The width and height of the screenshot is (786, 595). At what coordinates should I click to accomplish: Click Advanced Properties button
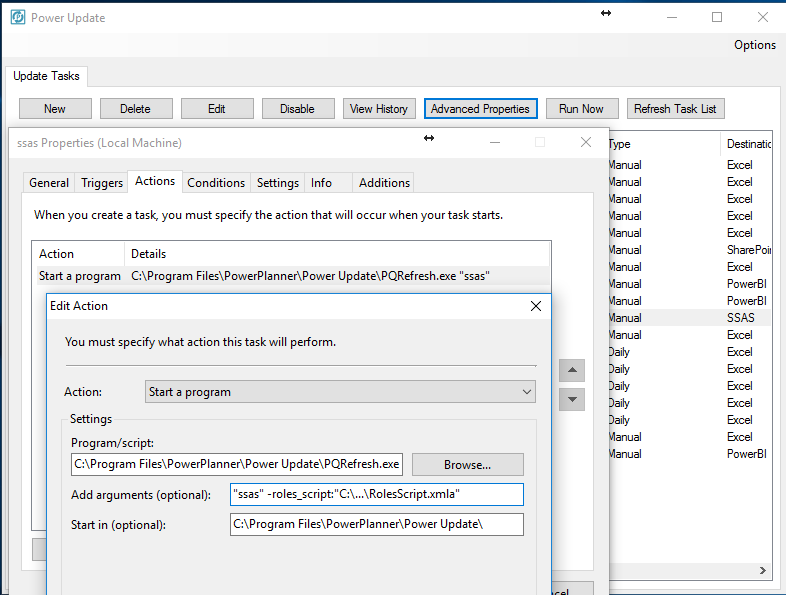point(481,109)
